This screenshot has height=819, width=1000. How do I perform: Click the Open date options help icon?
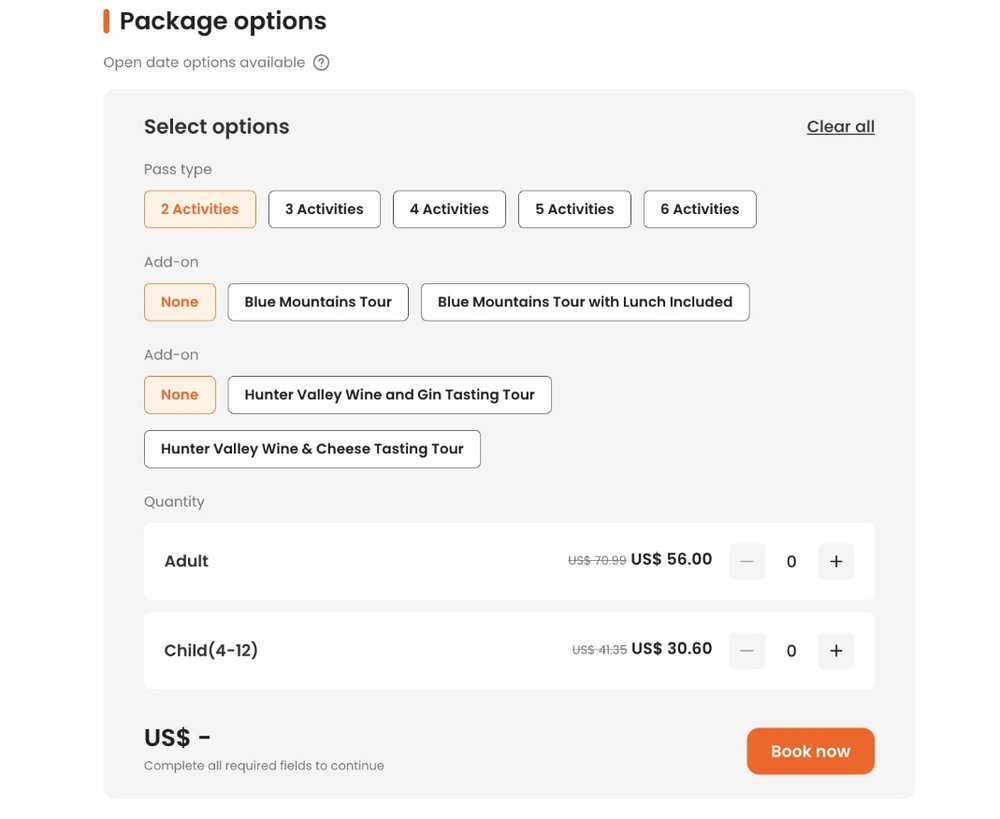(320, 62)
